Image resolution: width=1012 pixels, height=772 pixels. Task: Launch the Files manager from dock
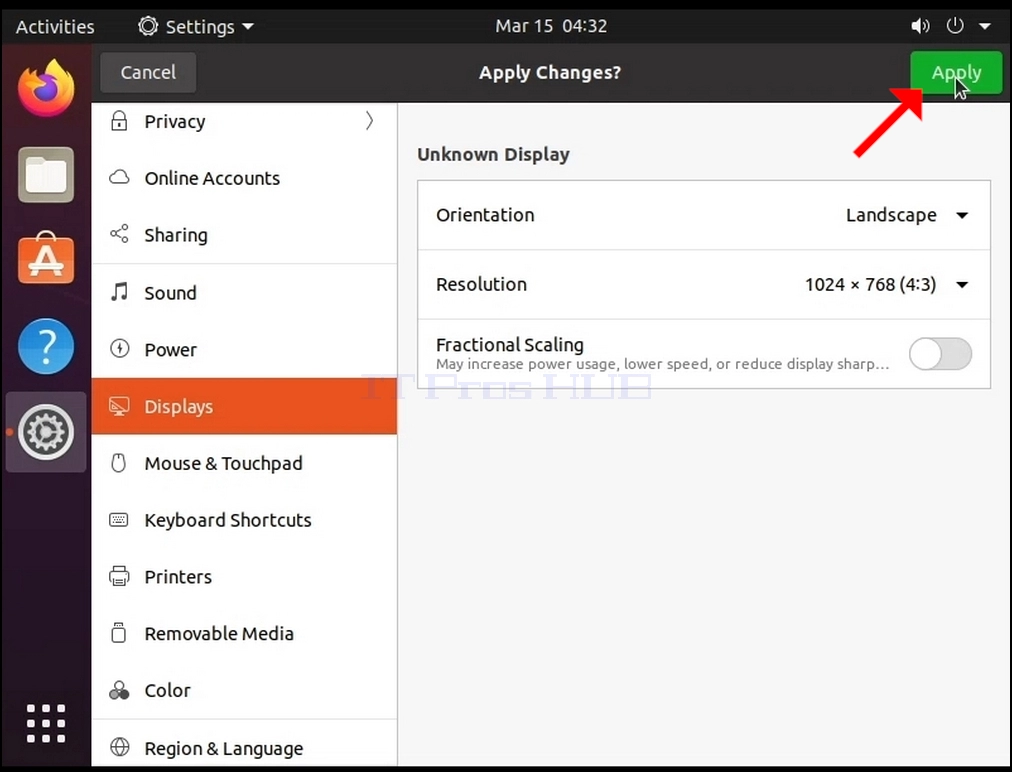tap(46, 174)
